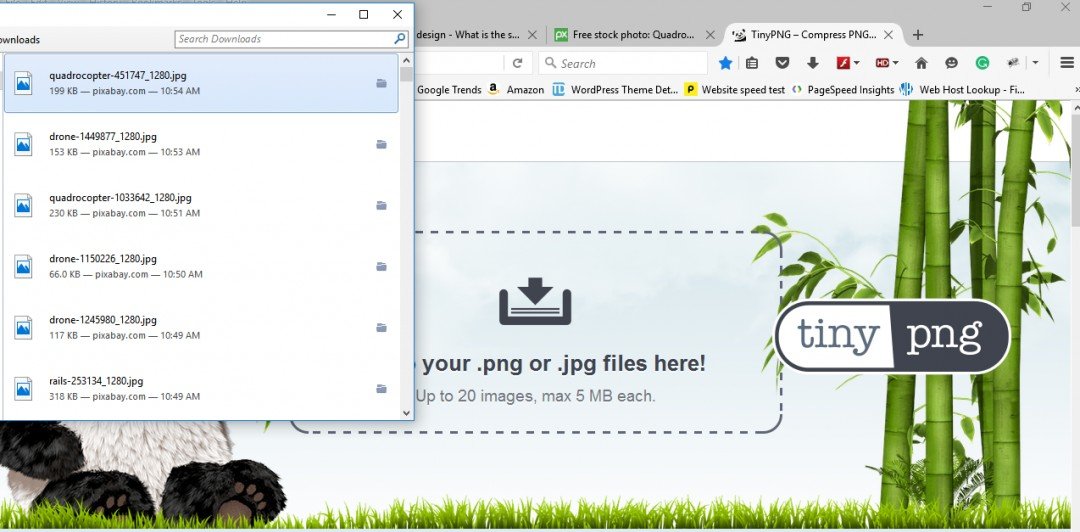Screen dimensions: 1080x532
Task: Open containing folder for rails-253134_1280.jpg
Action: pyautogui.click(x=382, y=389)
